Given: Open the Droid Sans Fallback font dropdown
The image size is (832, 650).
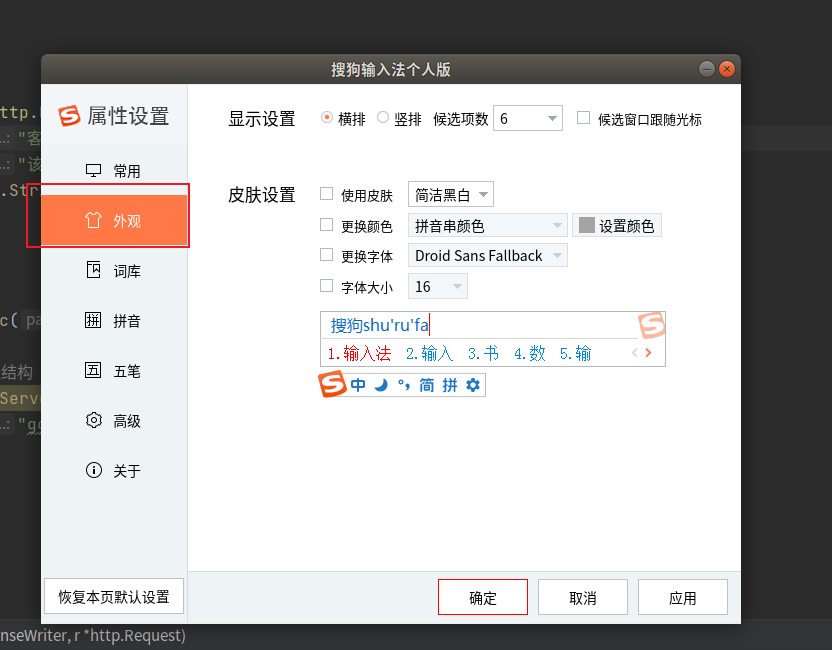Looking at the screenshot, I should 488,255.
